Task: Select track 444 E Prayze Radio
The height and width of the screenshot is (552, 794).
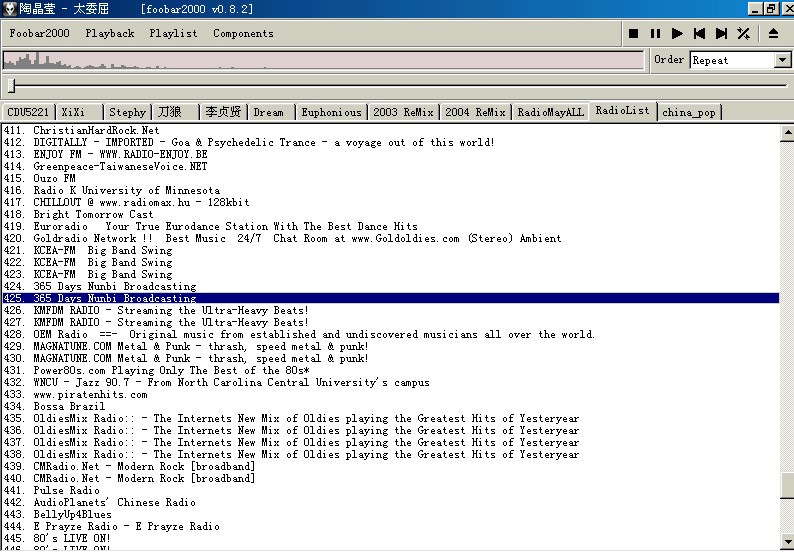Action: [390, 527]
